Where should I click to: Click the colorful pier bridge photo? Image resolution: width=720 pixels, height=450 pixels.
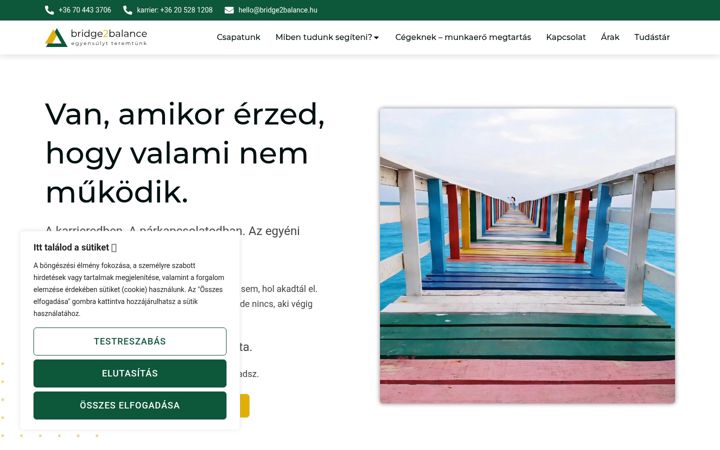pyautogui.click(x=527, y=256)
